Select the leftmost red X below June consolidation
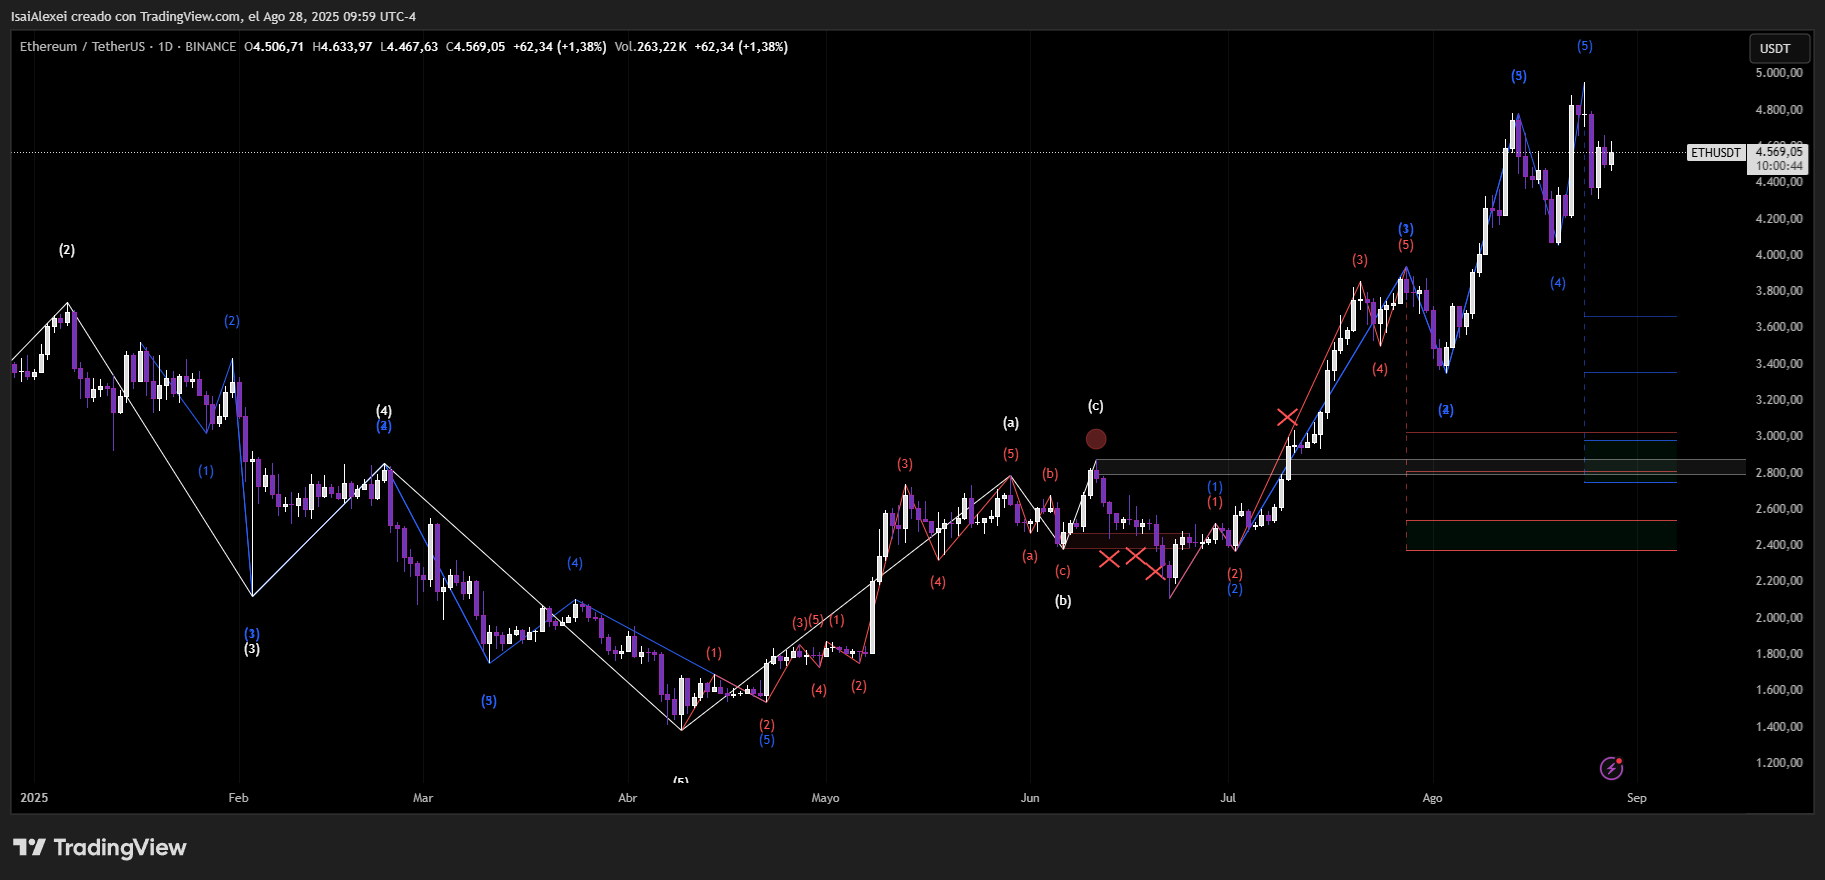Screen dimensions: 1825x880 click(1109, 558)
